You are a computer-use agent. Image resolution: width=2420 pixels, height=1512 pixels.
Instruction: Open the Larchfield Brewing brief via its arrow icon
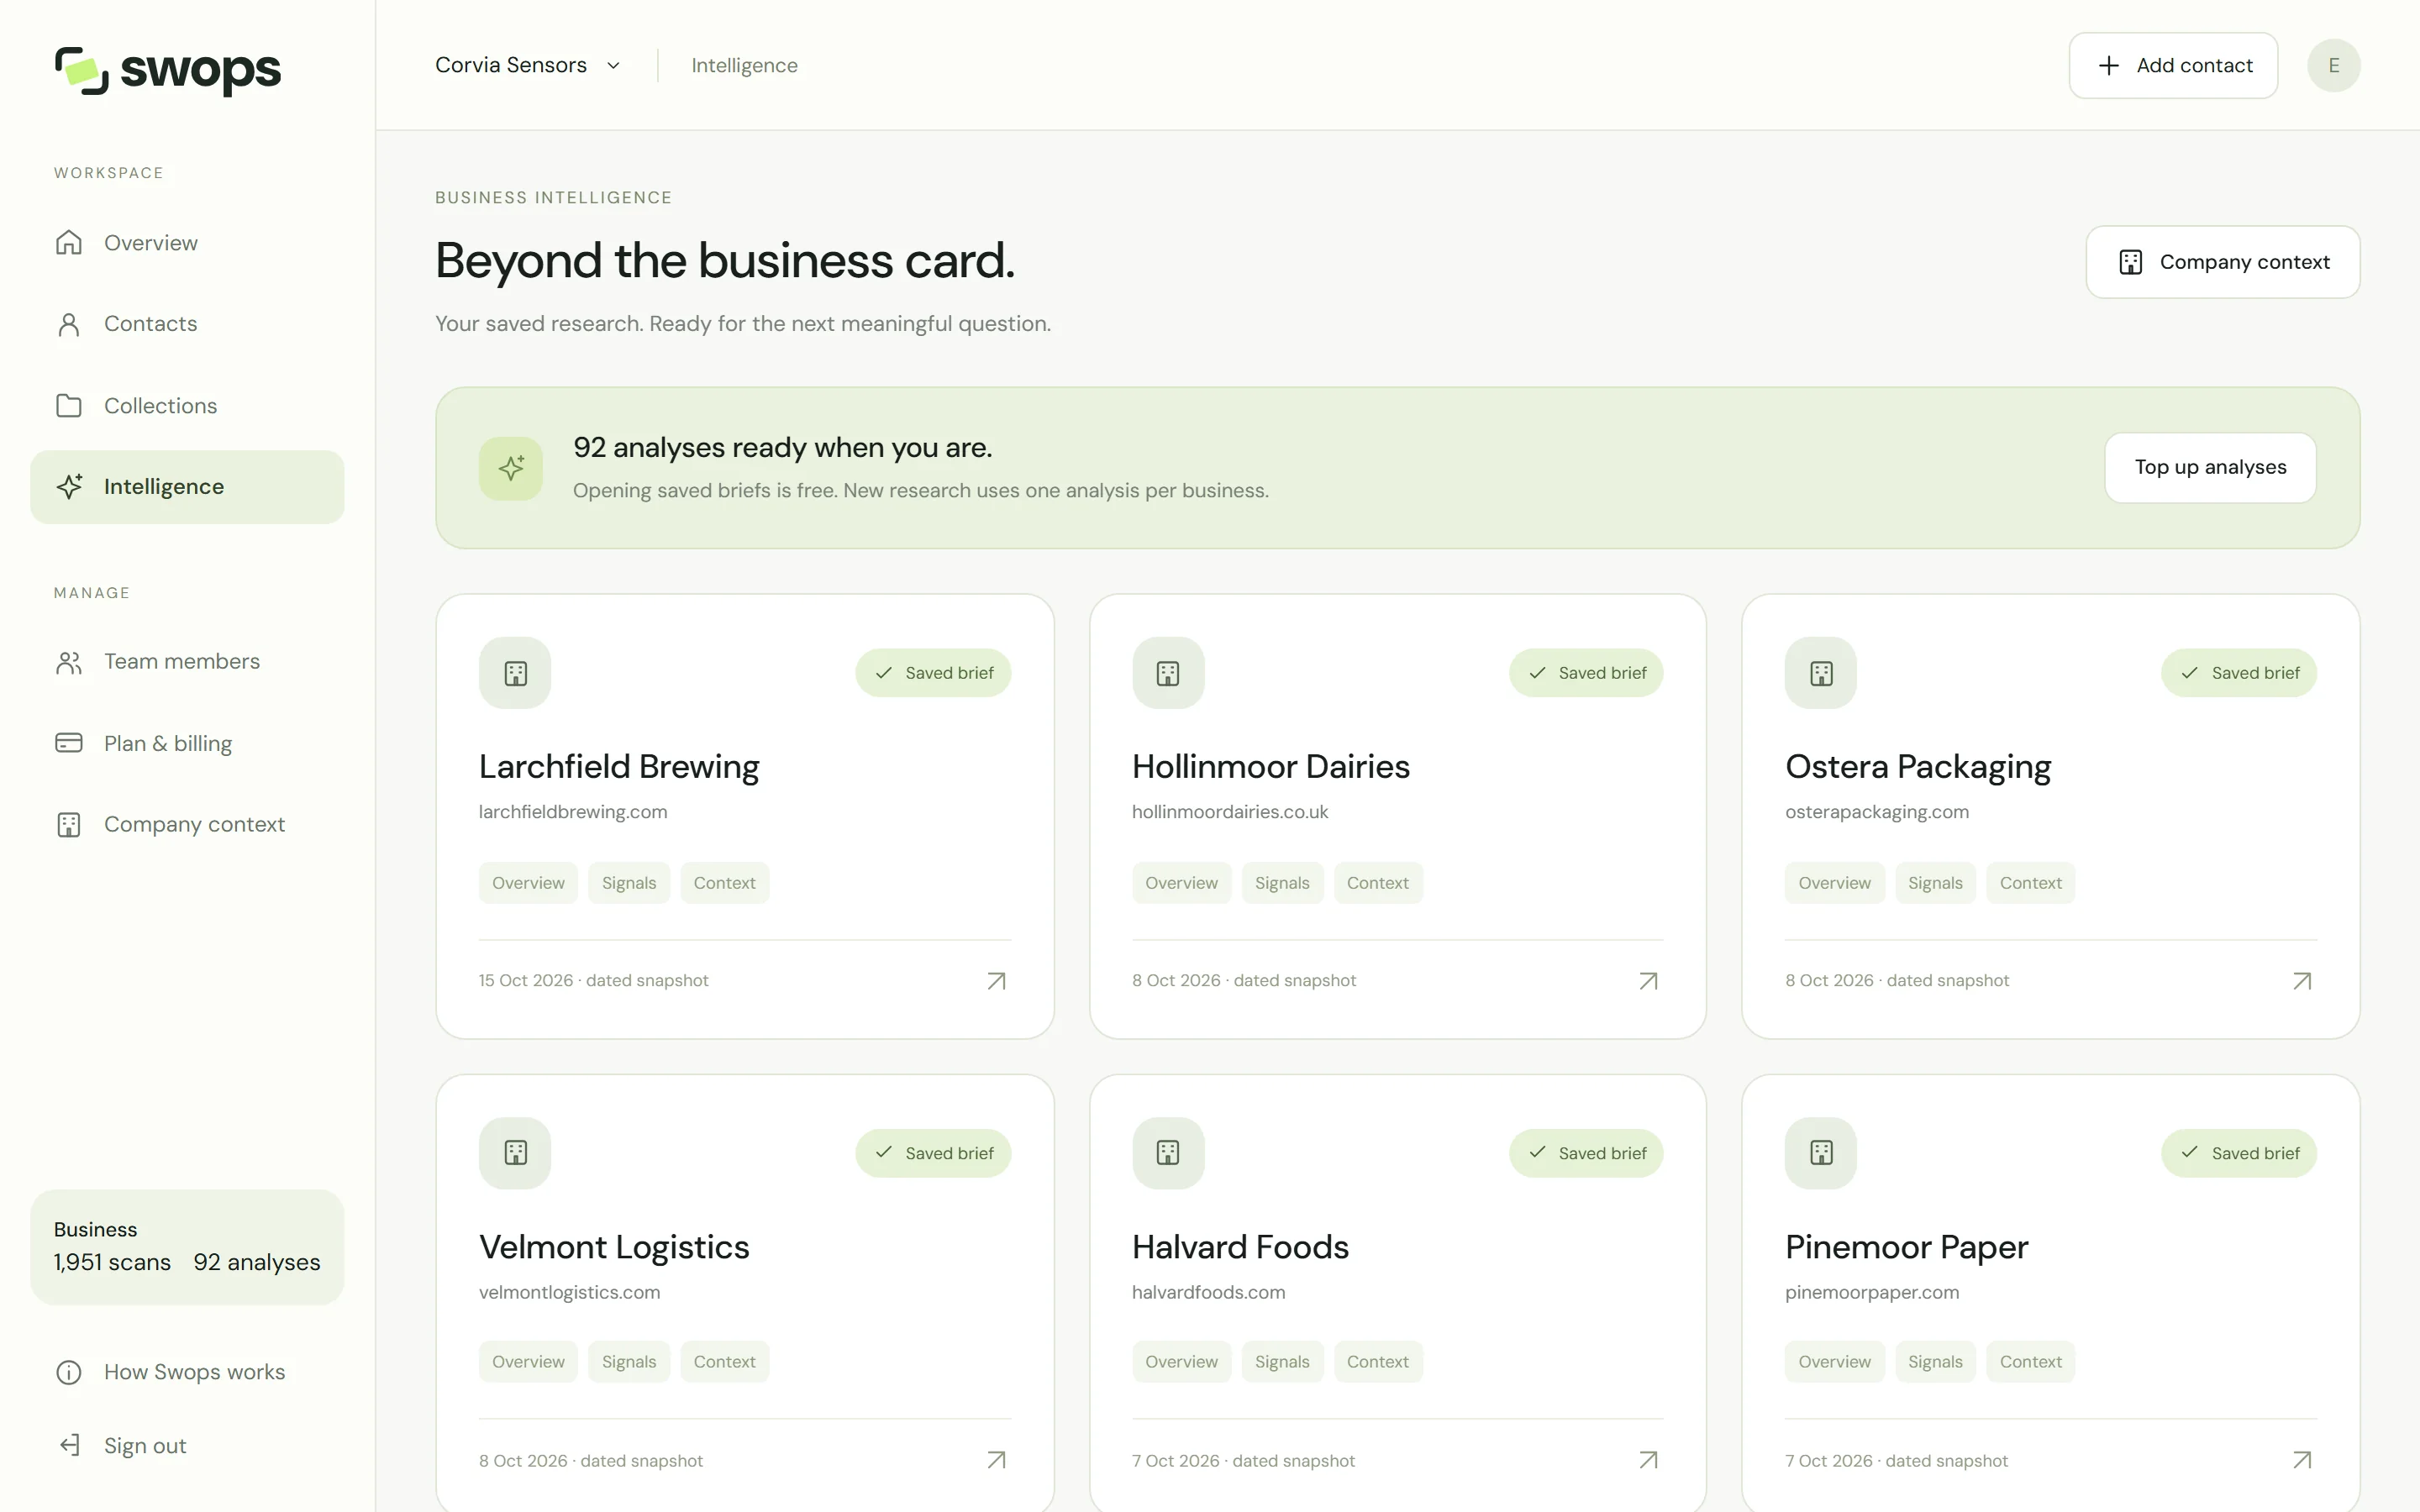[996, 981]
